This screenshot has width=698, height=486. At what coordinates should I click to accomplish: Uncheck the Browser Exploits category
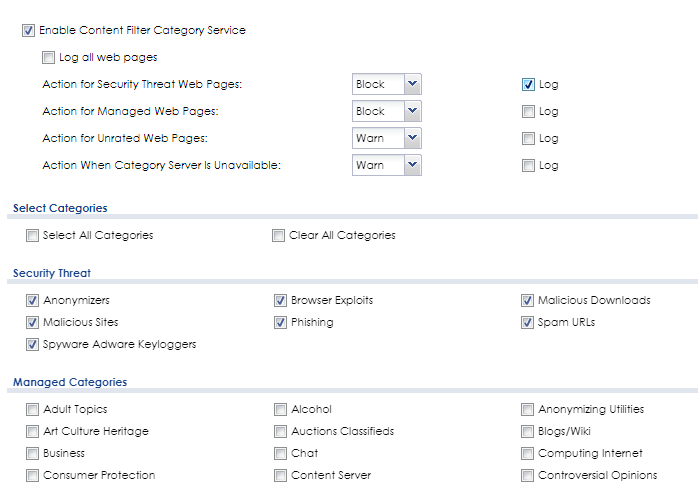[281, 301]
